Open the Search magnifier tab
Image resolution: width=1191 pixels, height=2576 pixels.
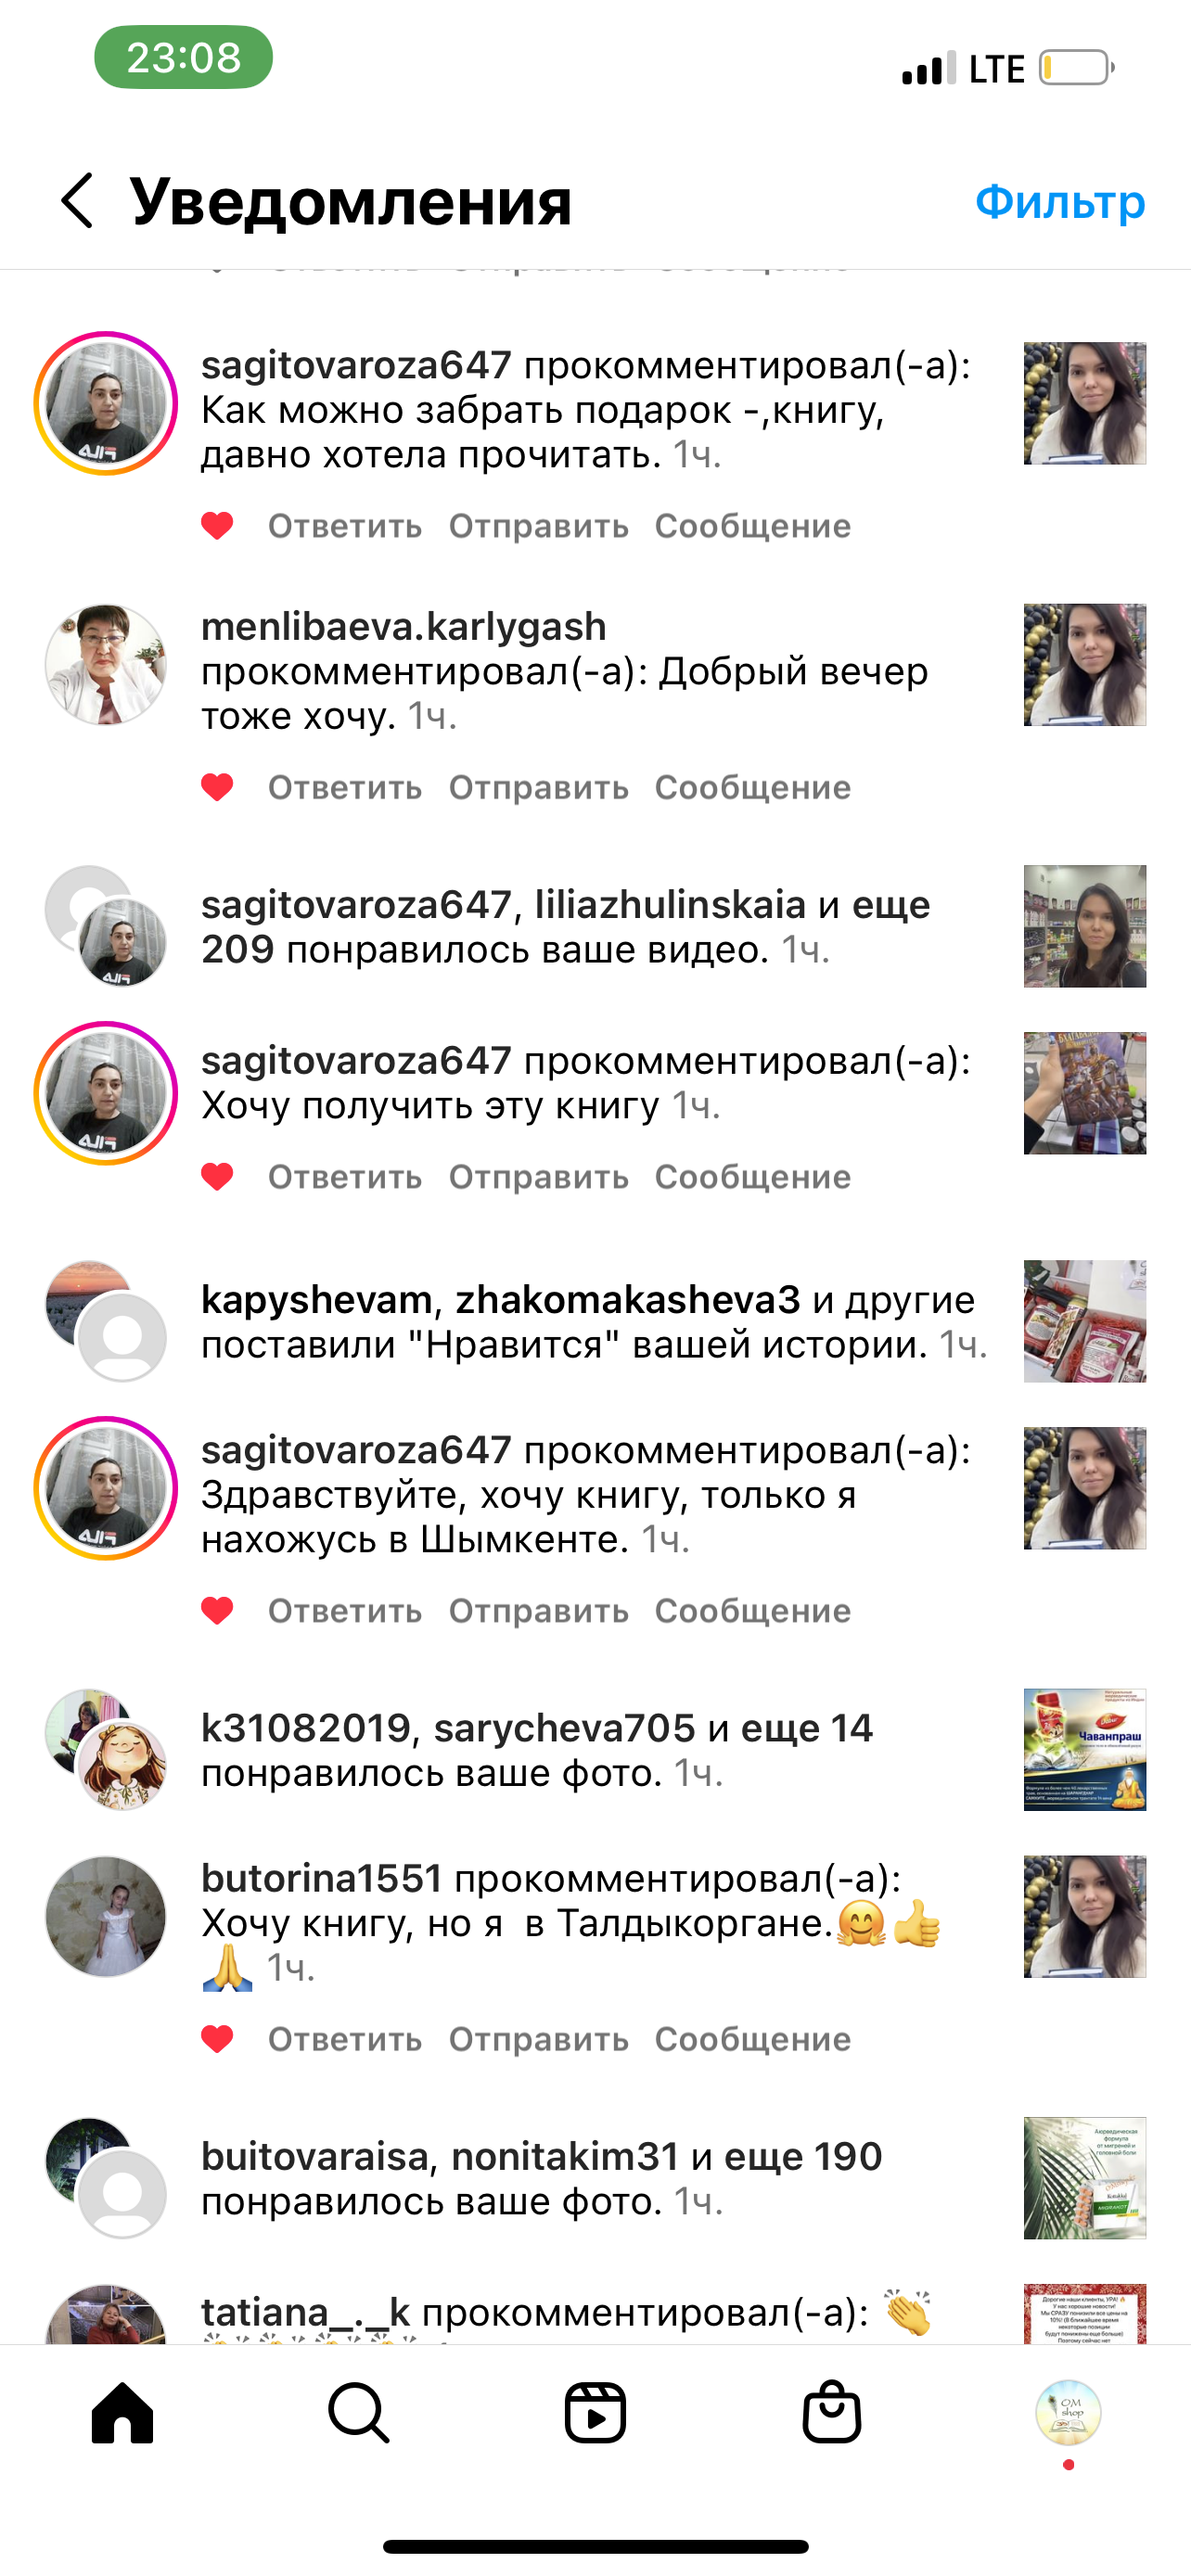coord(358,2413)
